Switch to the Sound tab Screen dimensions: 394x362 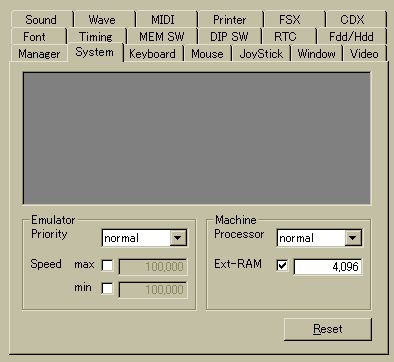coord(41,19)
